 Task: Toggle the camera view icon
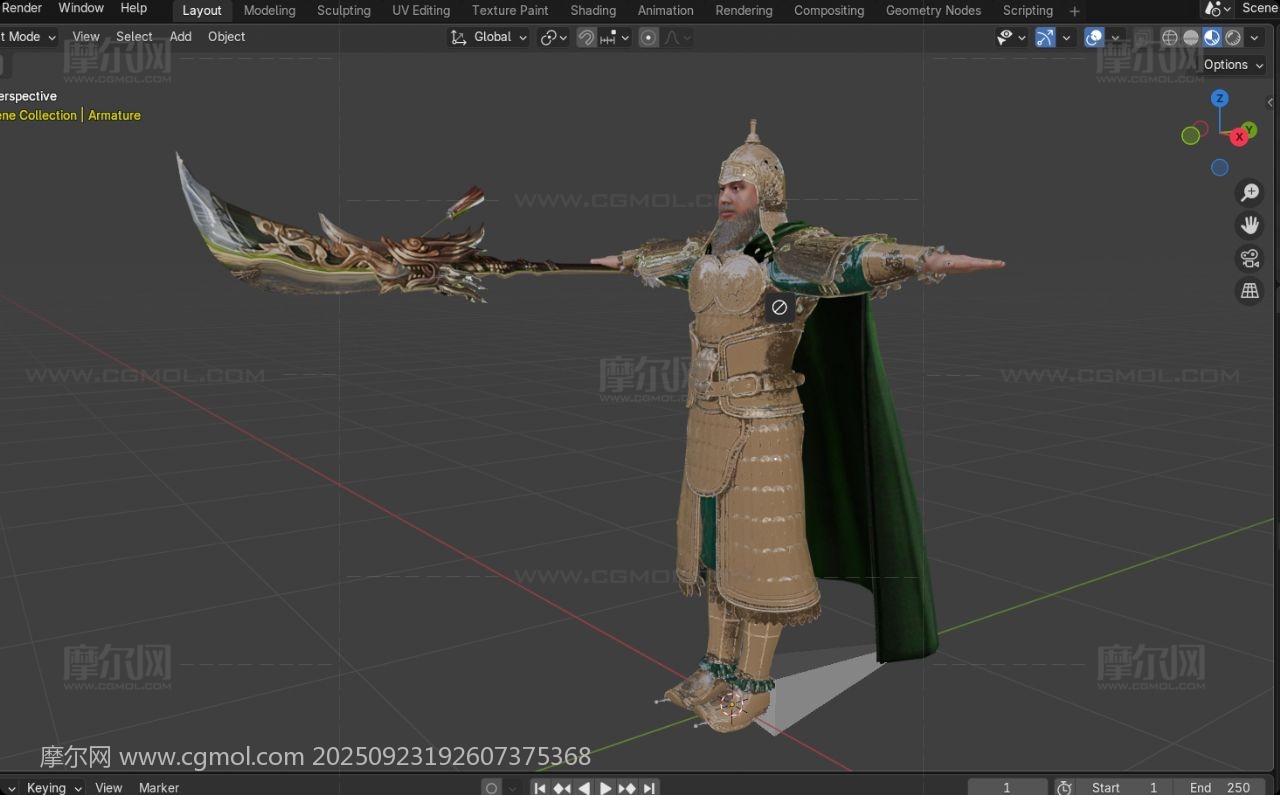coord(1249,259)
